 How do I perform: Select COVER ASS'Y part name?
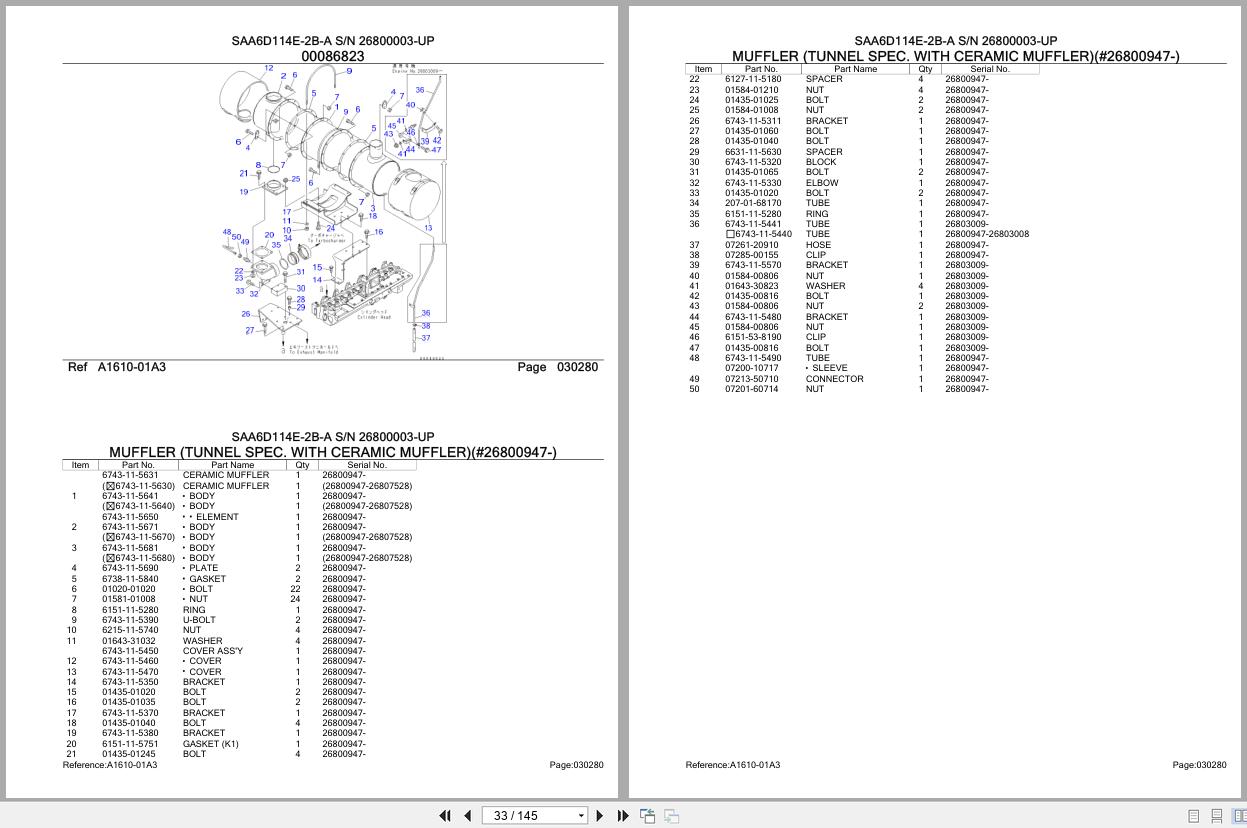click(x=212, y=651)
